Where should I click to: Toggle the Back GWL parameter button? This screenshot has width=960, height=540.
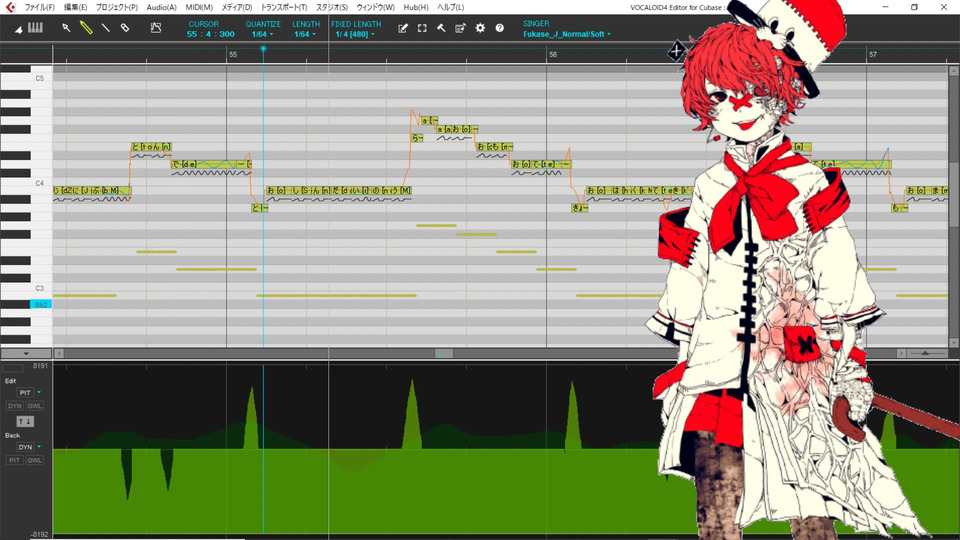pyautogui.click(x=34, y=460)
